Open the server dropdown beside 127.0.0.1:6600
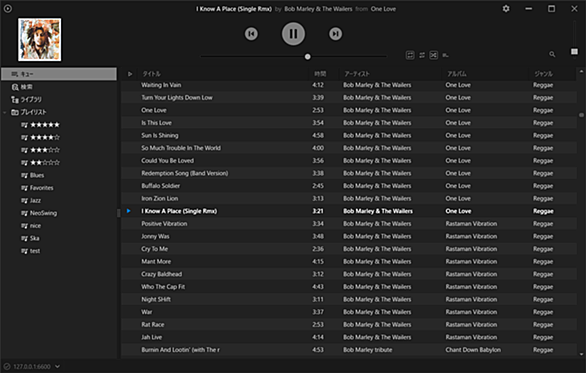Screen dimensions: 586x373 [x=58, y=366]
